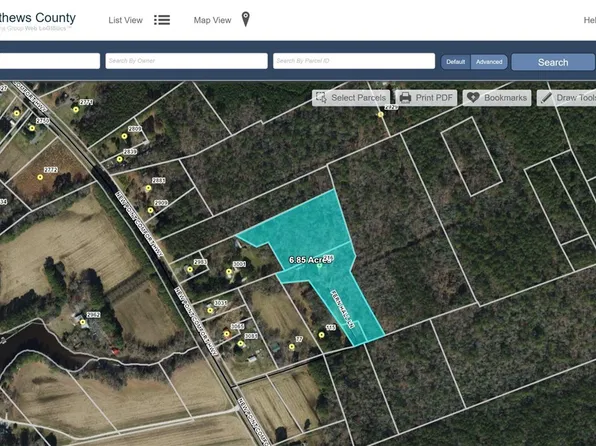
Task: Click yellow marker for address 2909
Action: pos(151,210)
